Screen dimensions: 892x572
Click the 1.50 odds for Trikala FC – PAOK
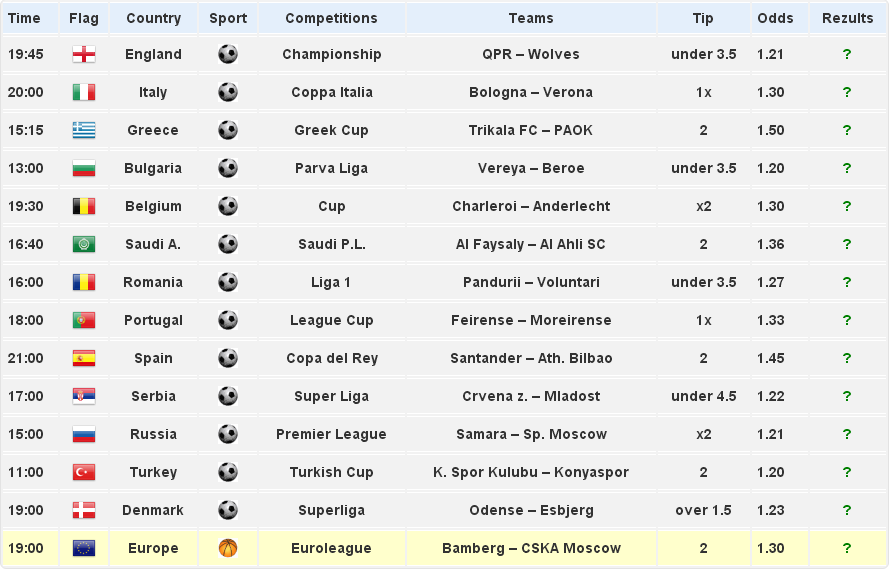pyautogui.click(x=771, y=130)
